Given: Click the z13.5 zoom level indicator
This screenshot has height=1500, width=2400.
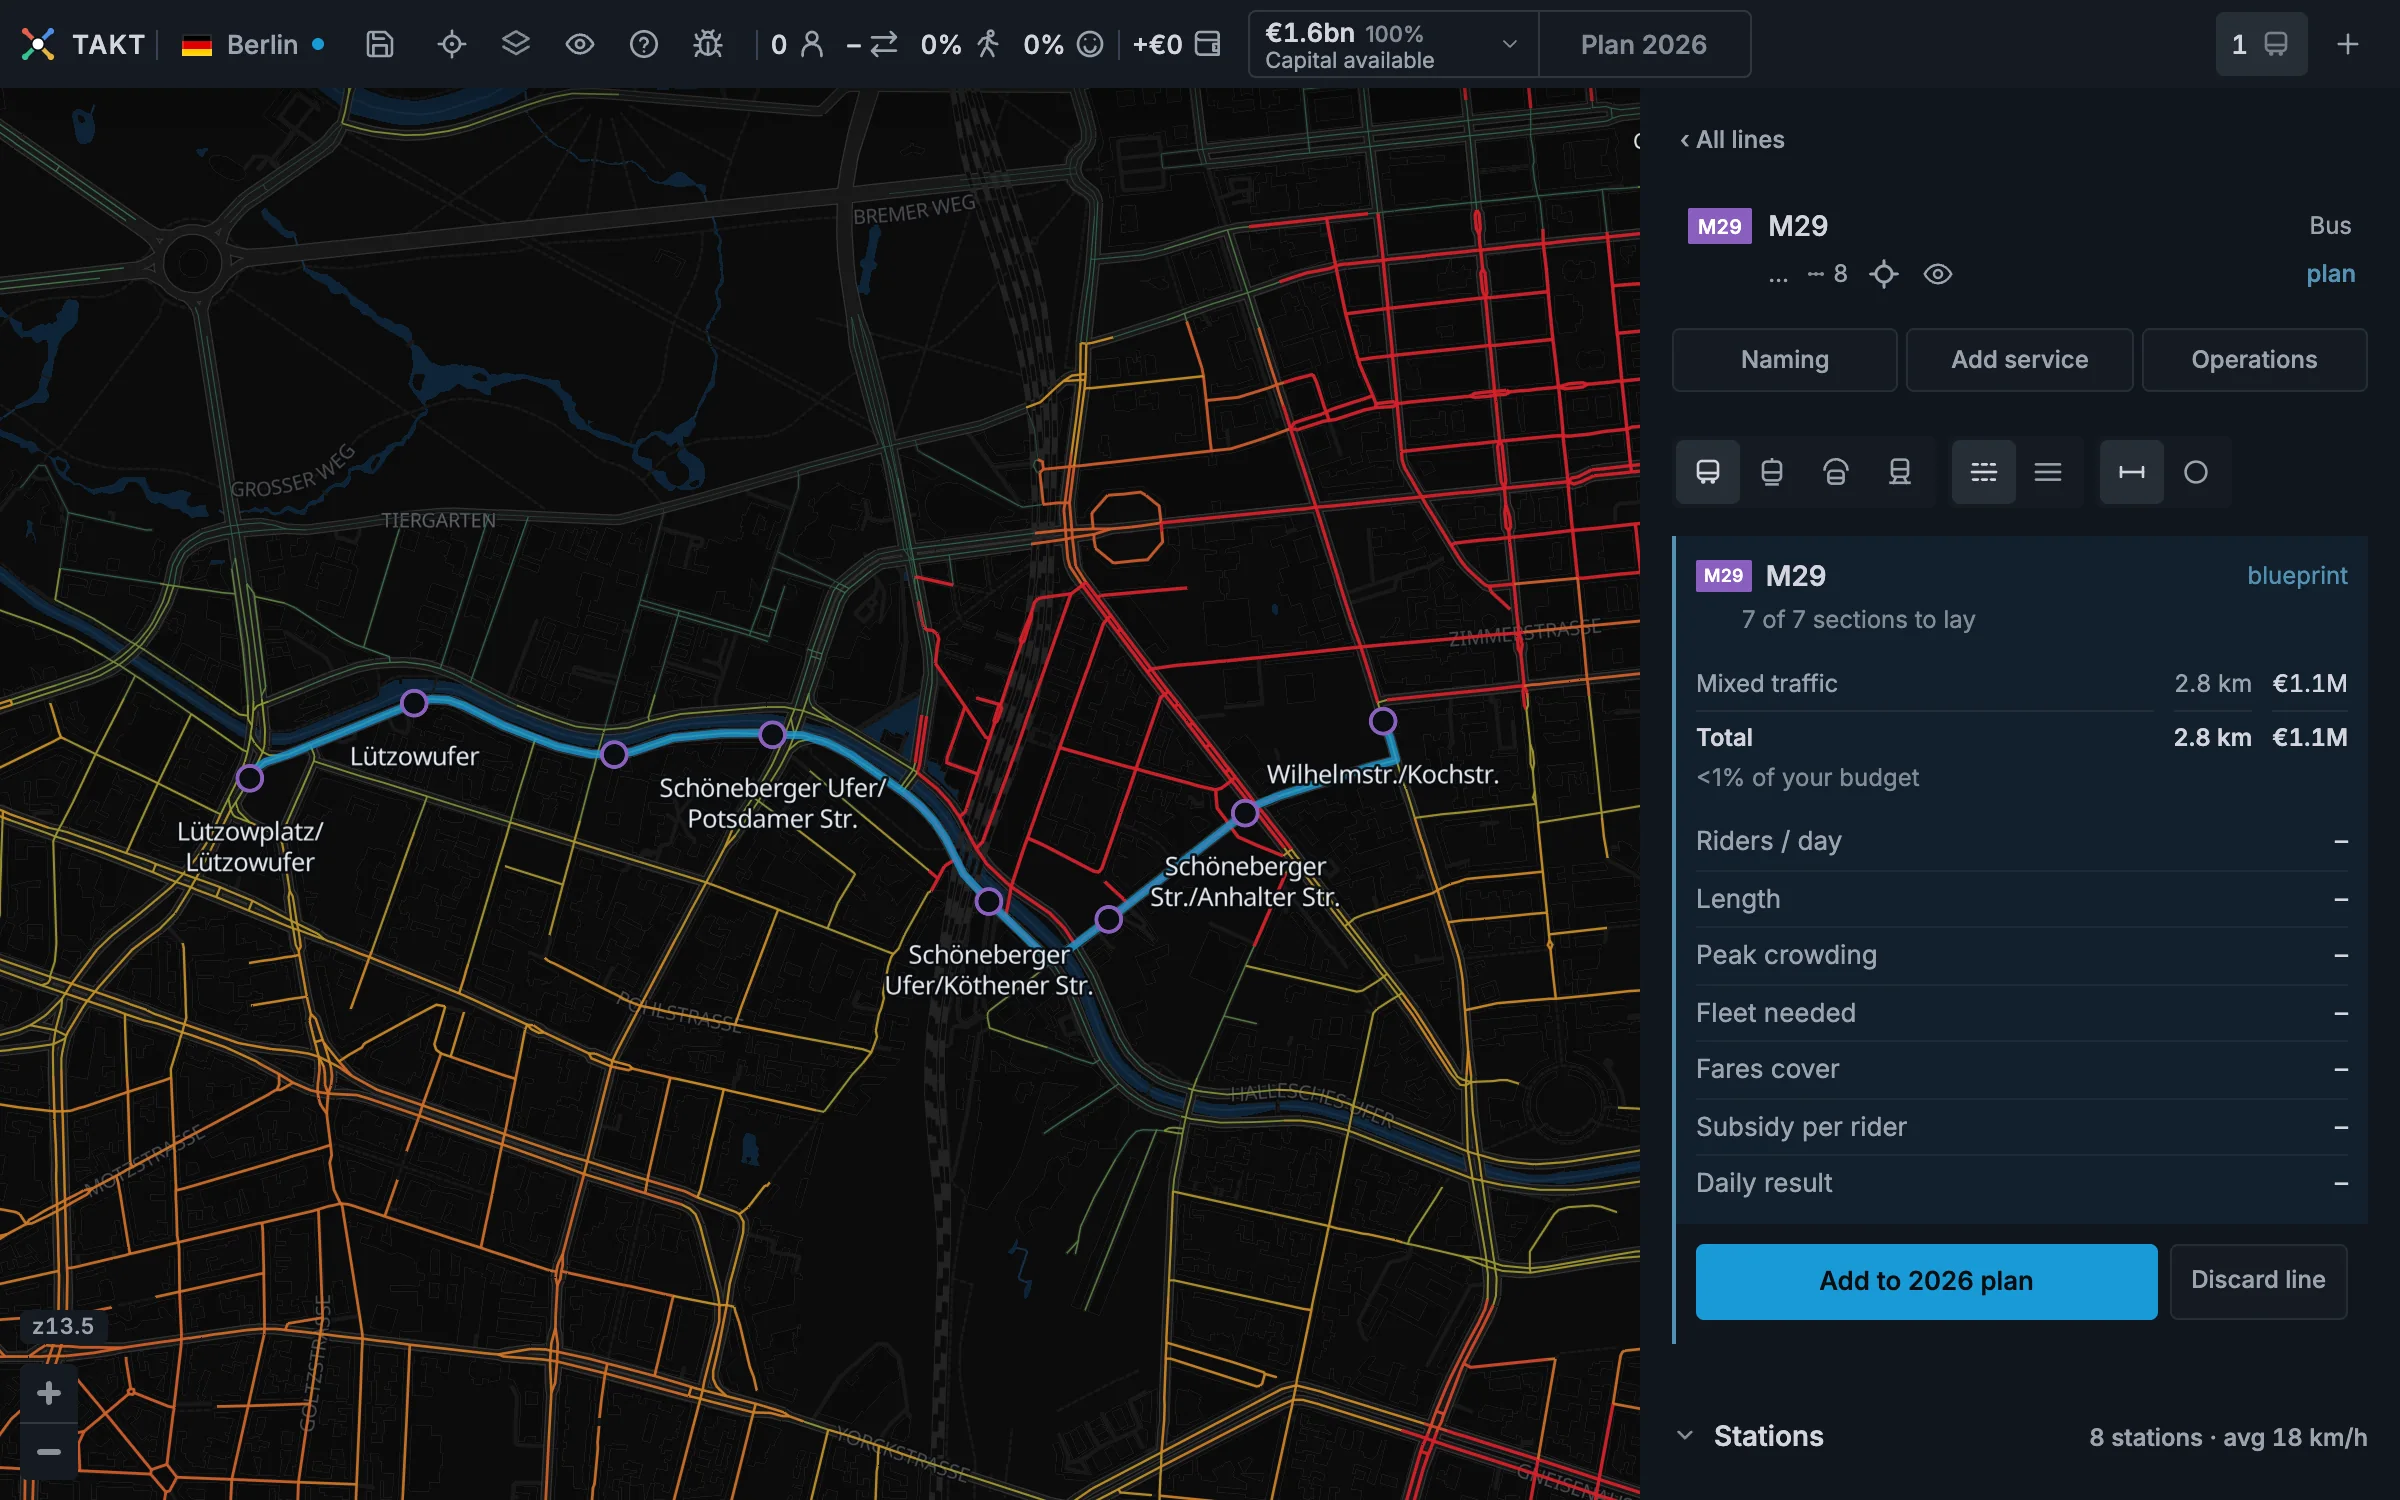Looking at the screenshot, I should [x=63, y=1326].
